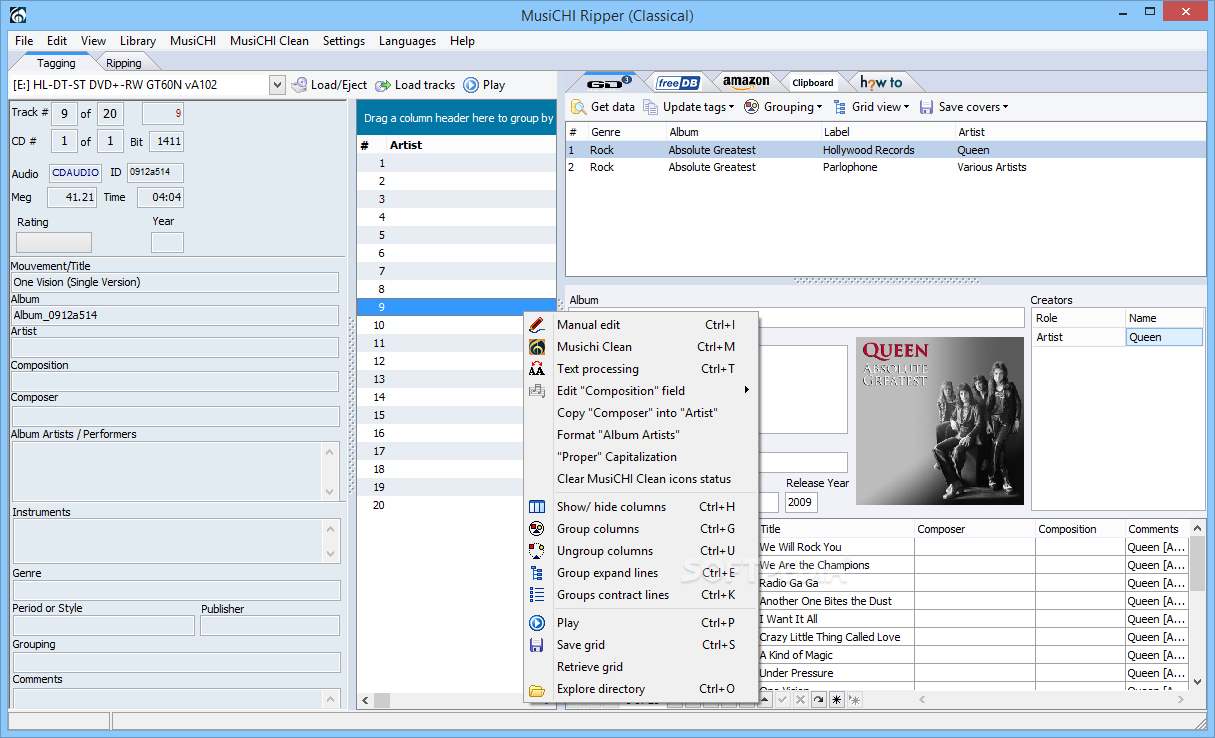Open the Library menu

[138, 41]
